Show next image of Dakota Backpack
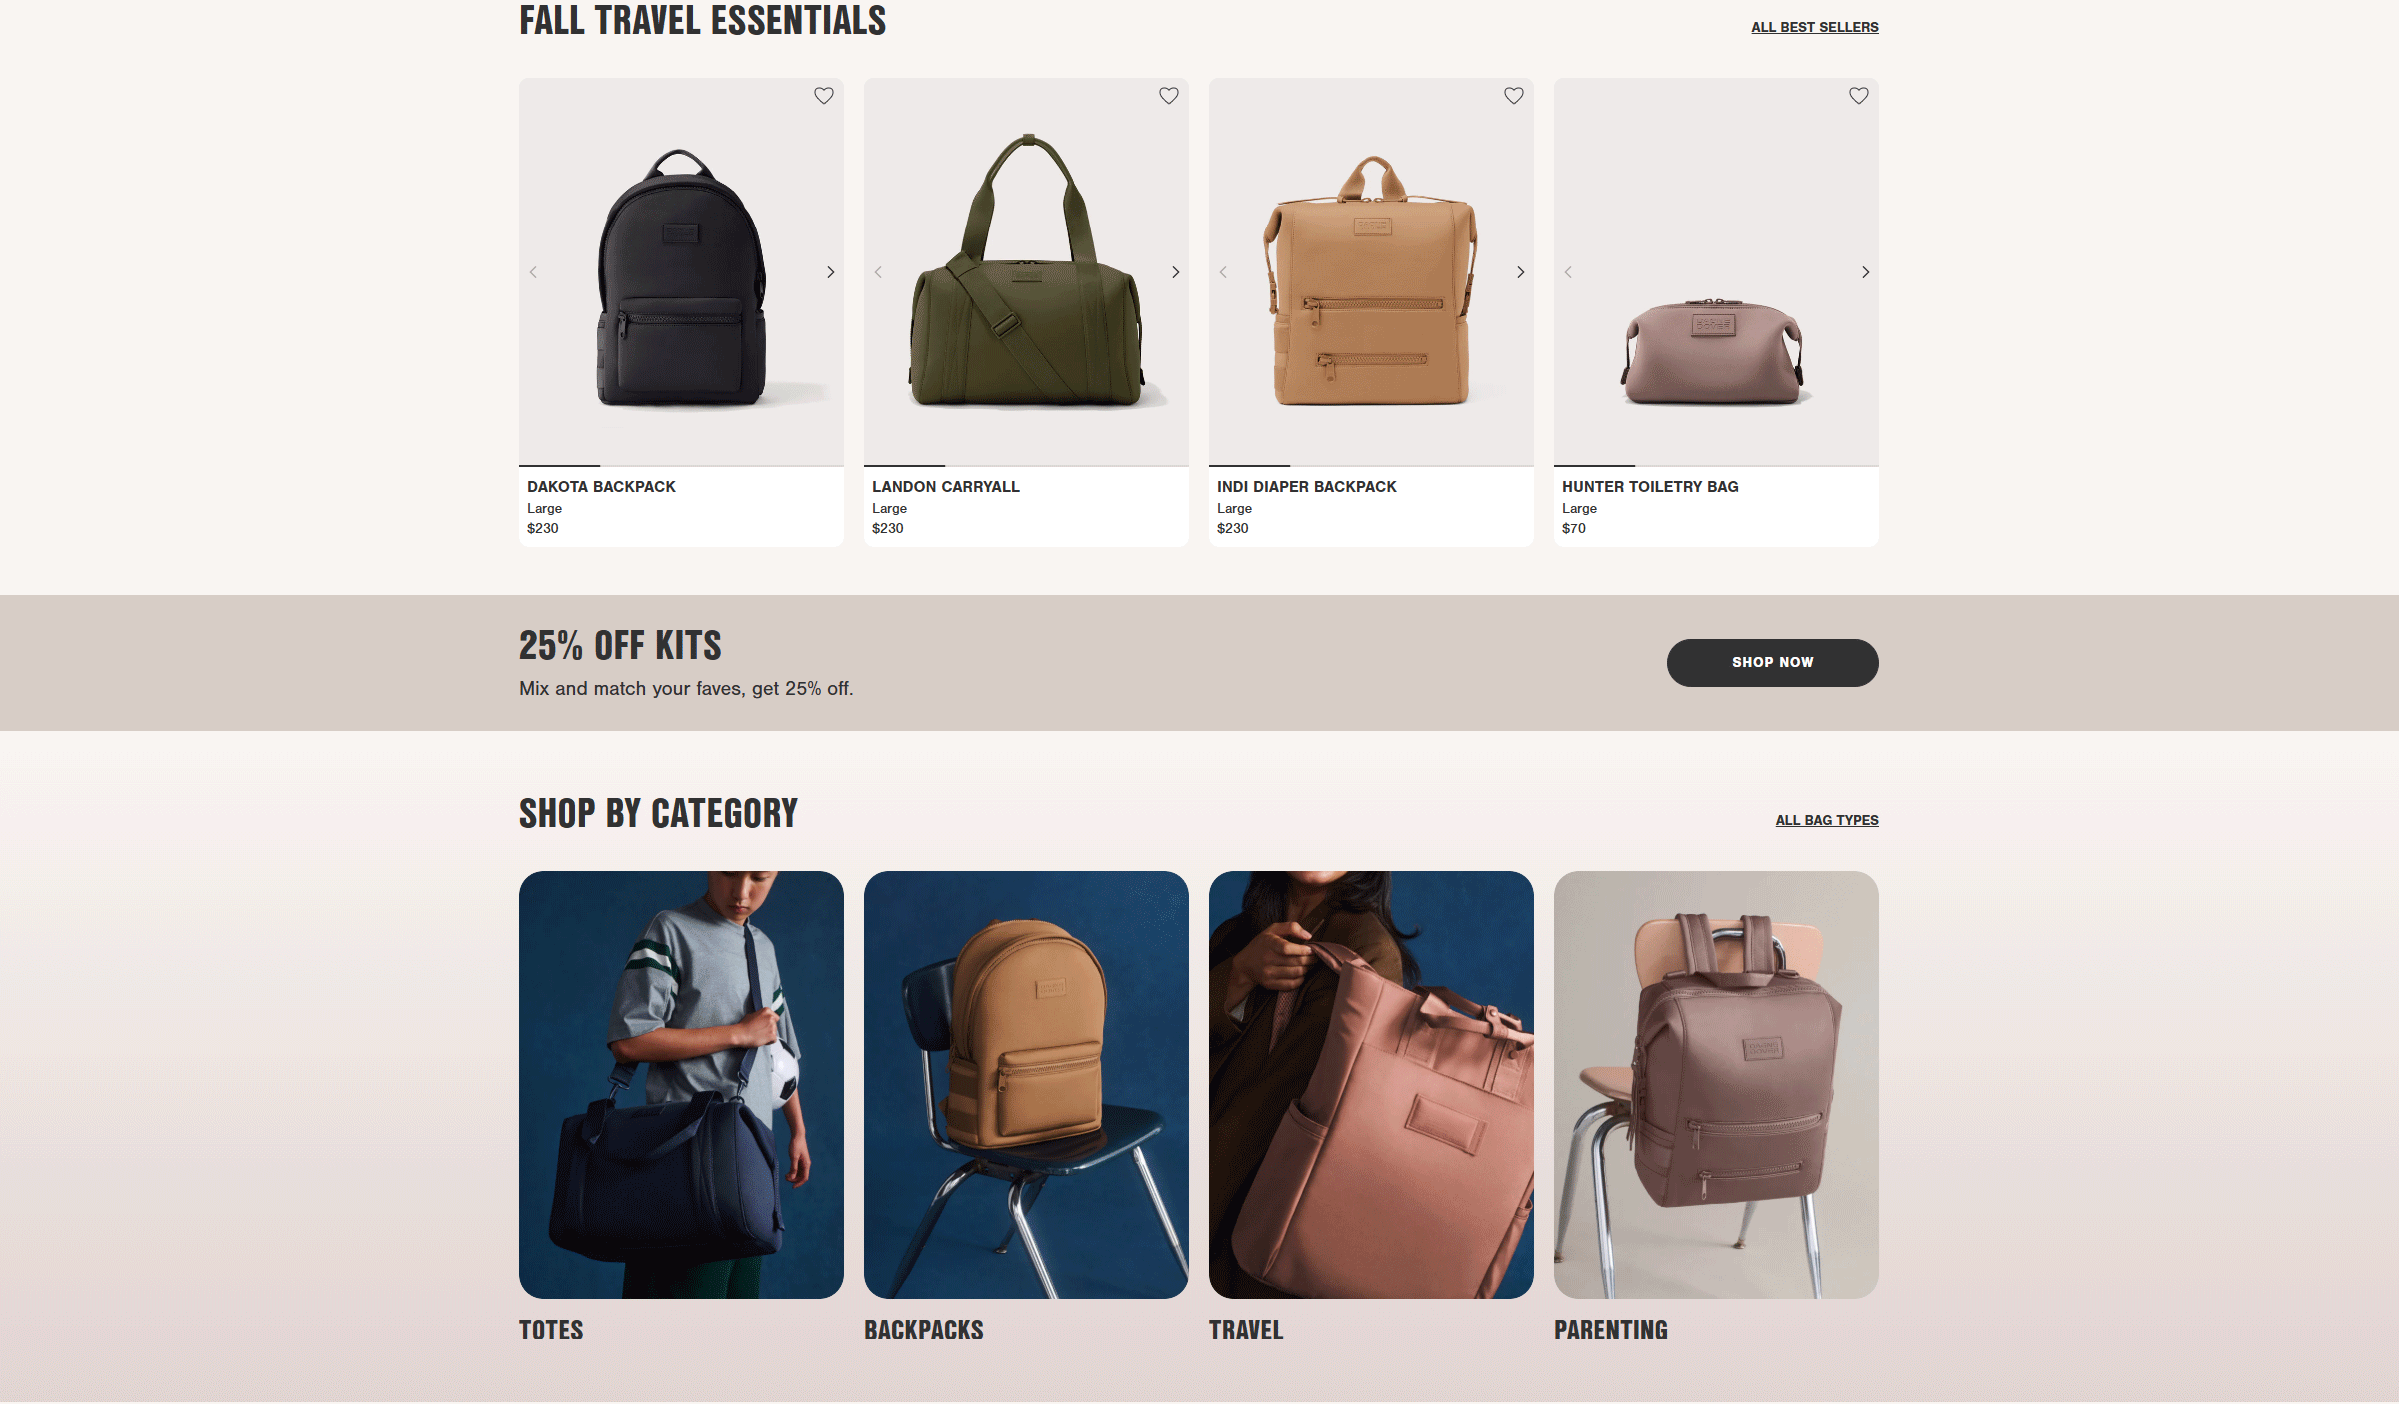 point(830,272)
